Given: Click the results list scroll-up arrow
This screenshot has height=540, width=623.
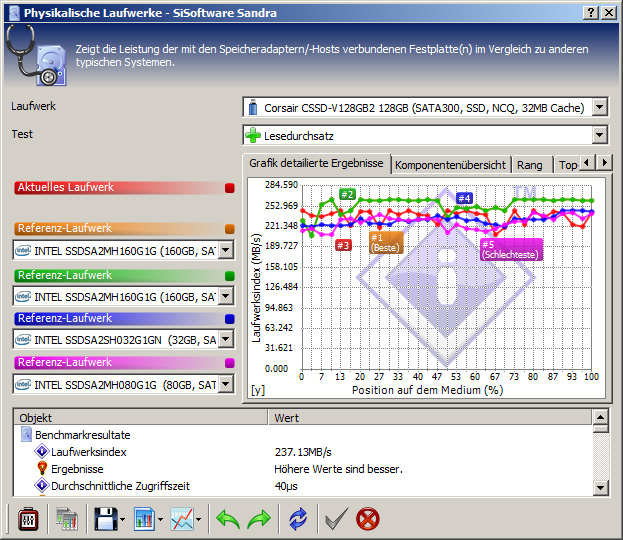Looking at the screenshot, I should [600, 417].
